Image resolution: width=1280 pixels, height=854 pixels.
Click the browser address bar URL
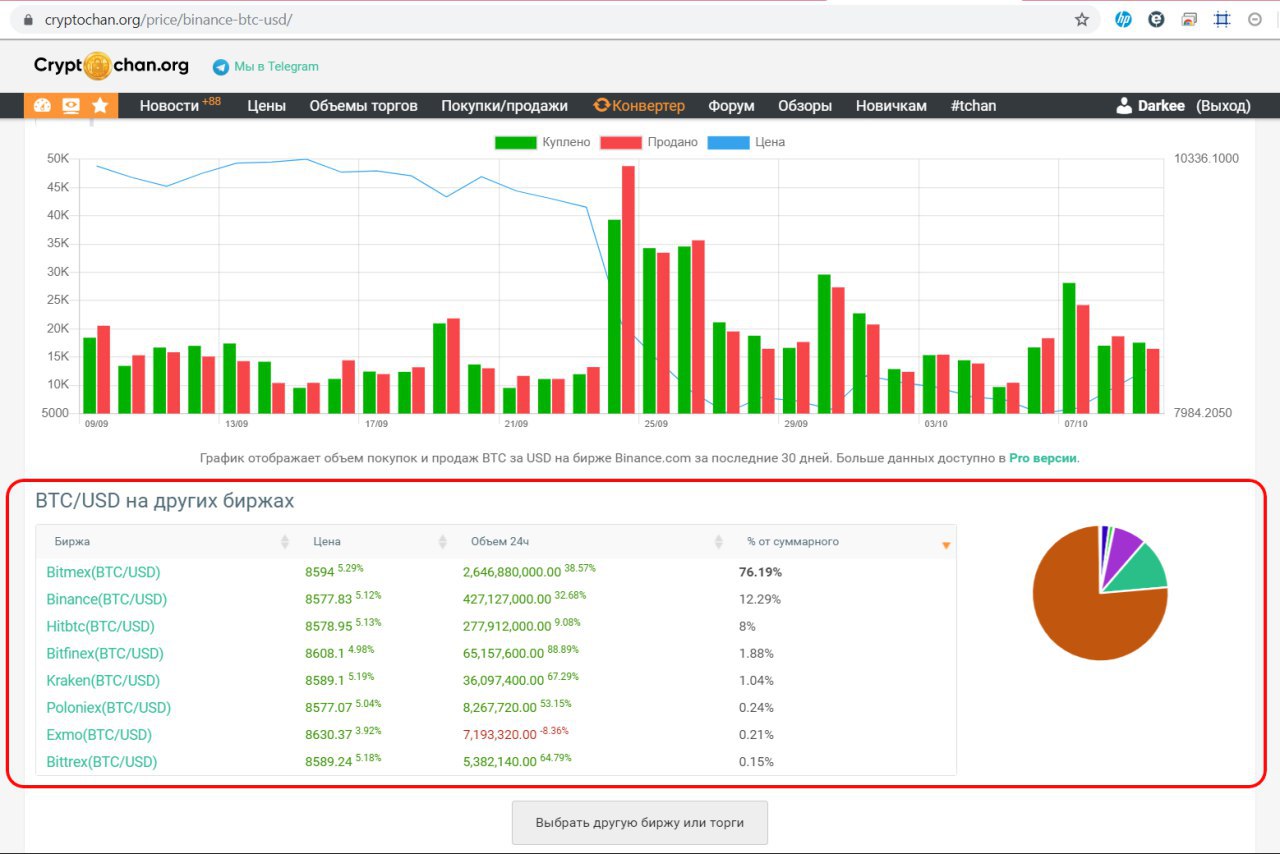tap(168, 19)
